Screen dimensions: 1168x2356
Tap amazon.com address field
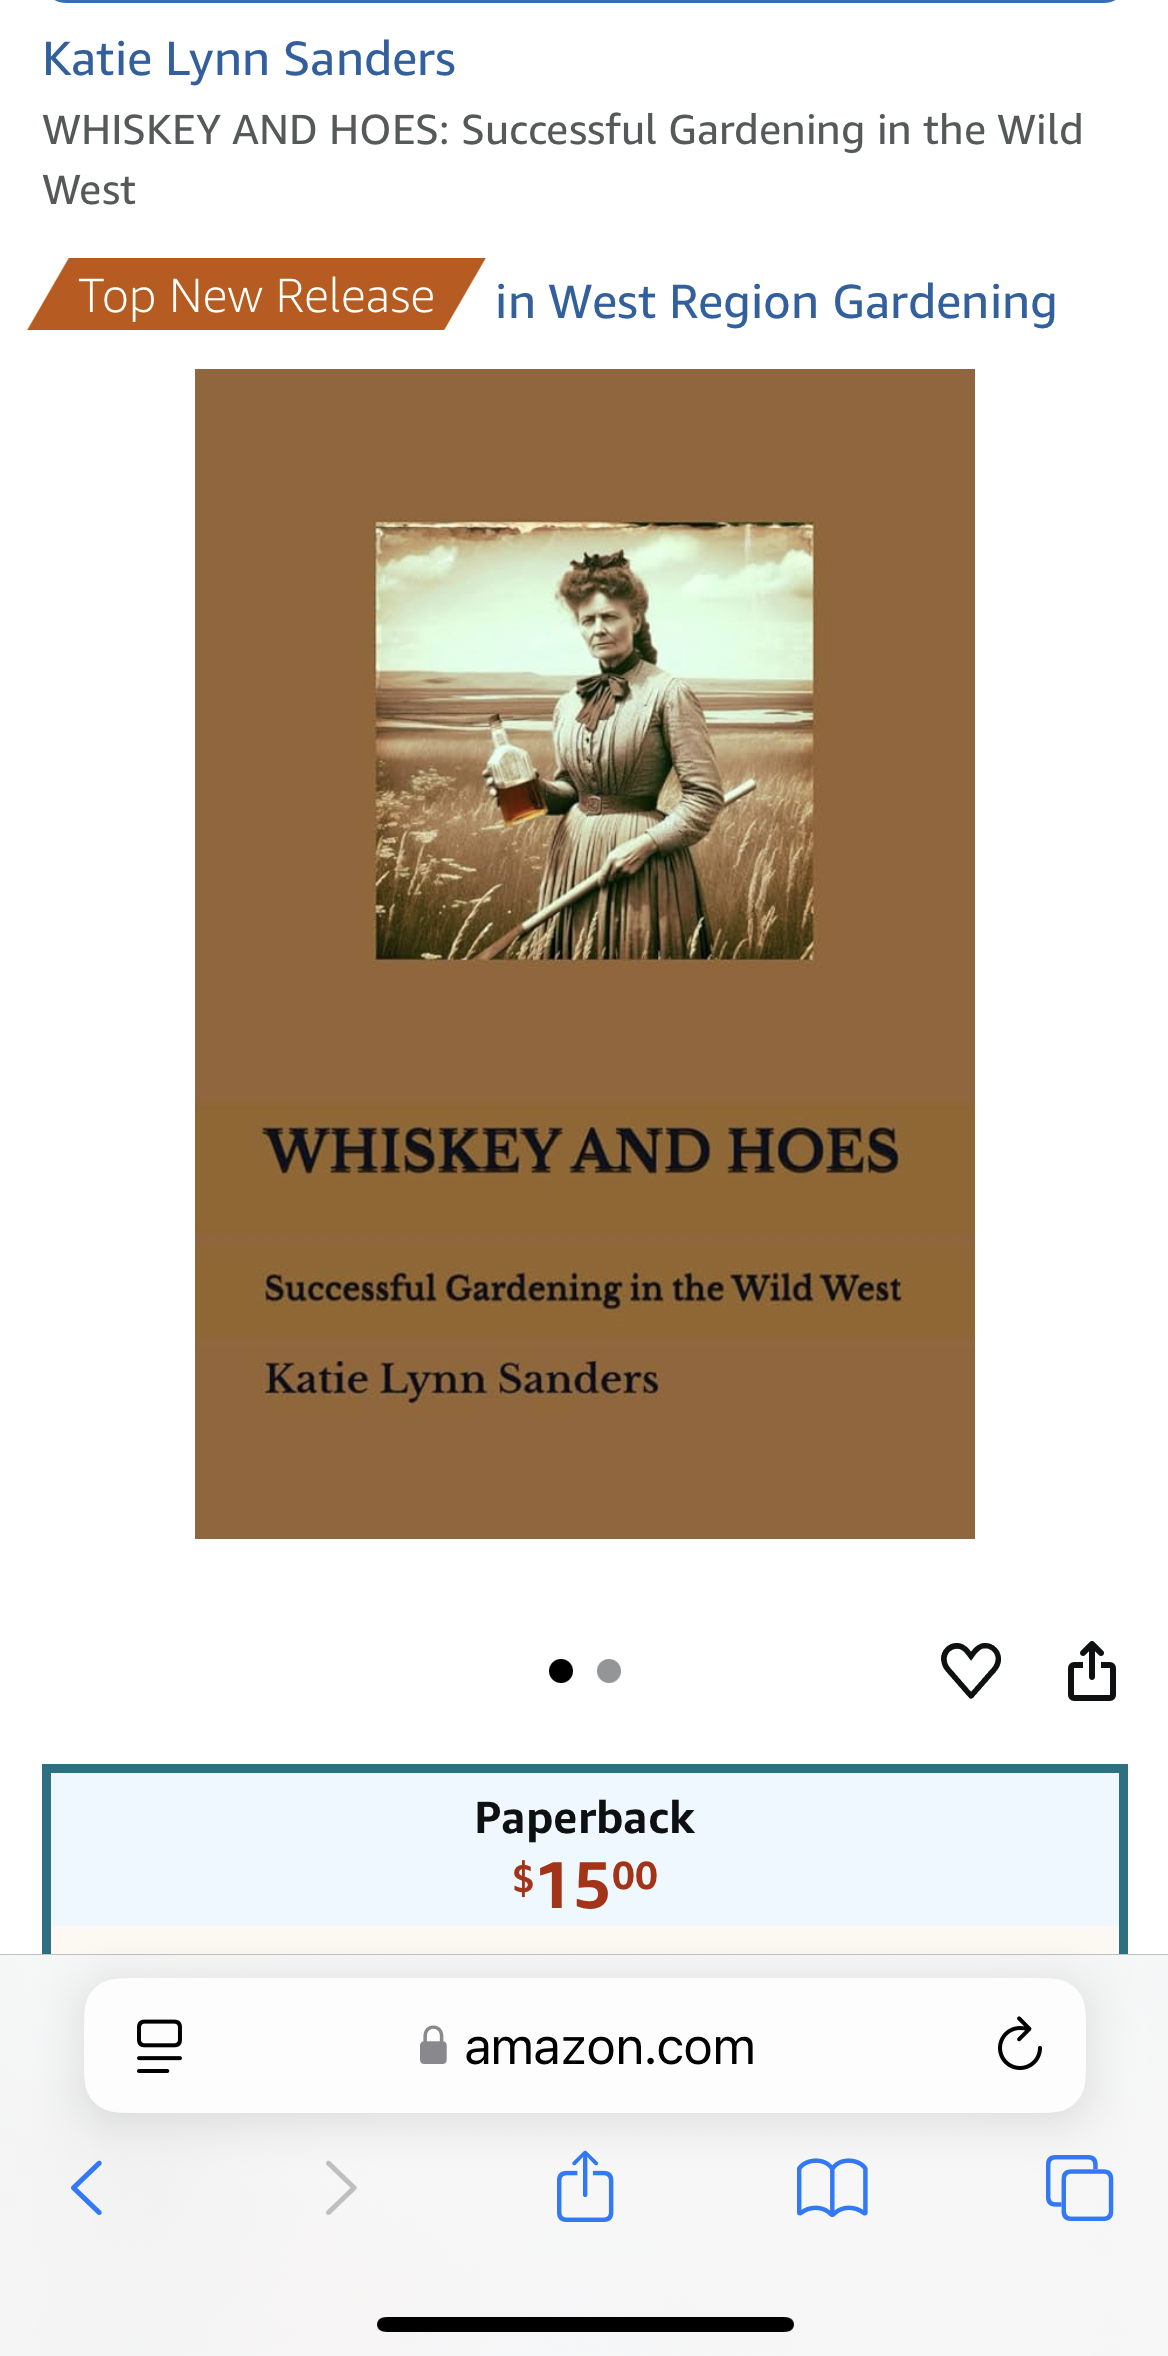tap(585, 2045)
